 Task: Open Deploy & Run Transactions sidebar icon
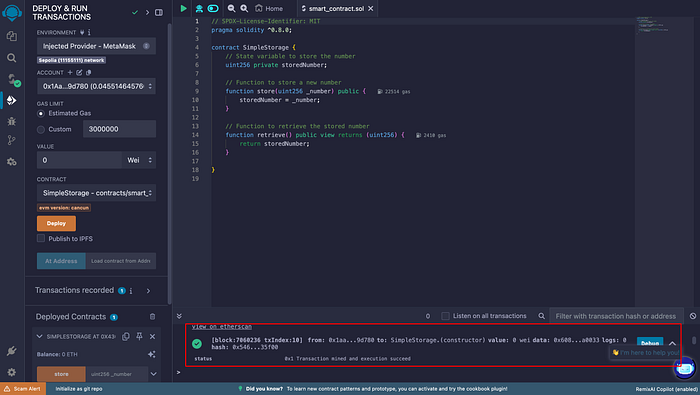tap(12, 100)
